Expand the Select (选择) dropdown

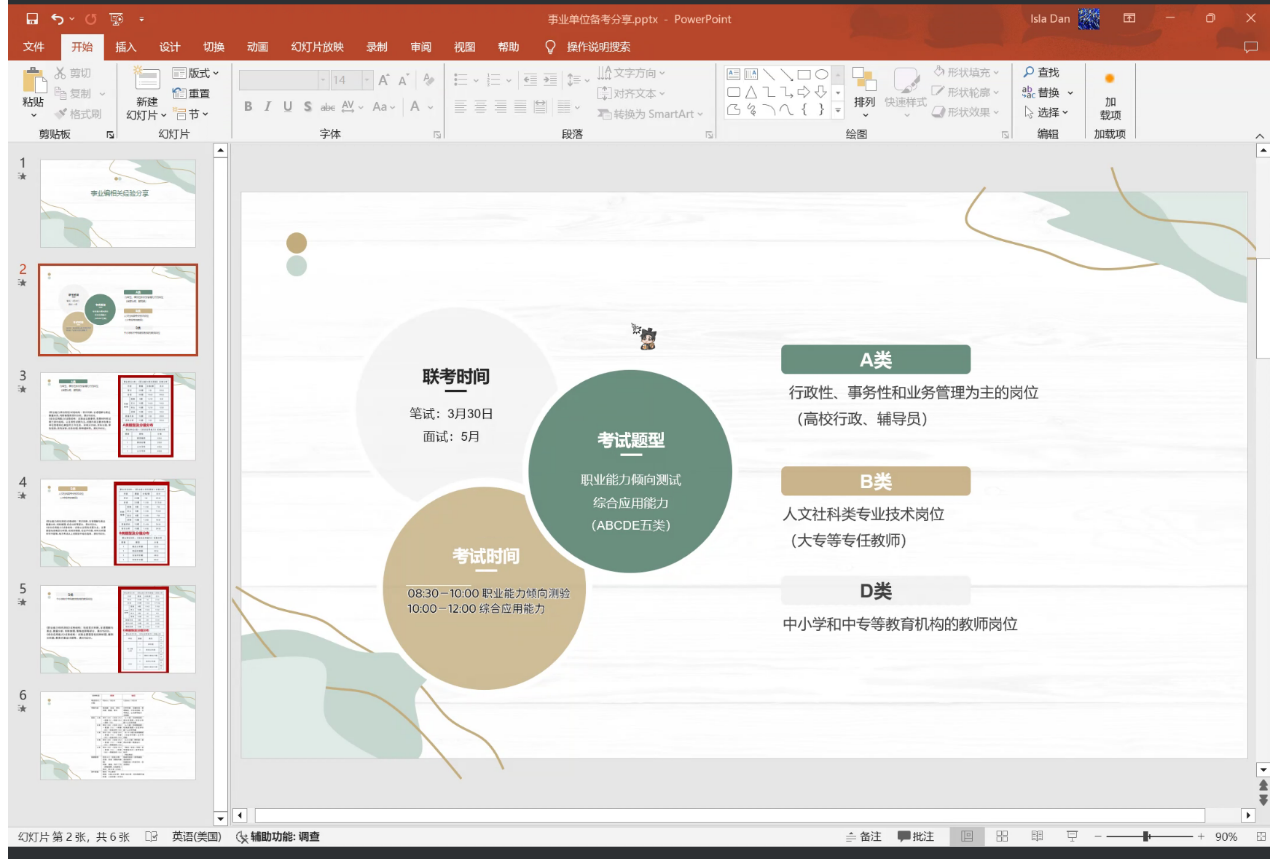[1046, 113]
